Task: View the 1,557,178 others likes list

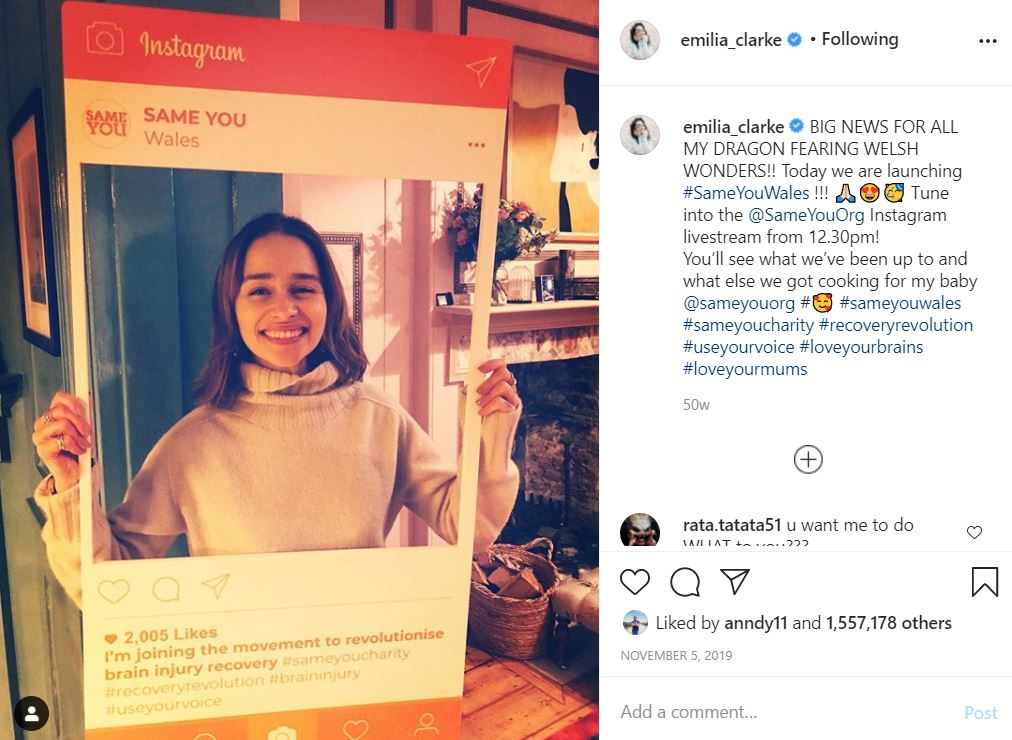Action: coord(889,623)
